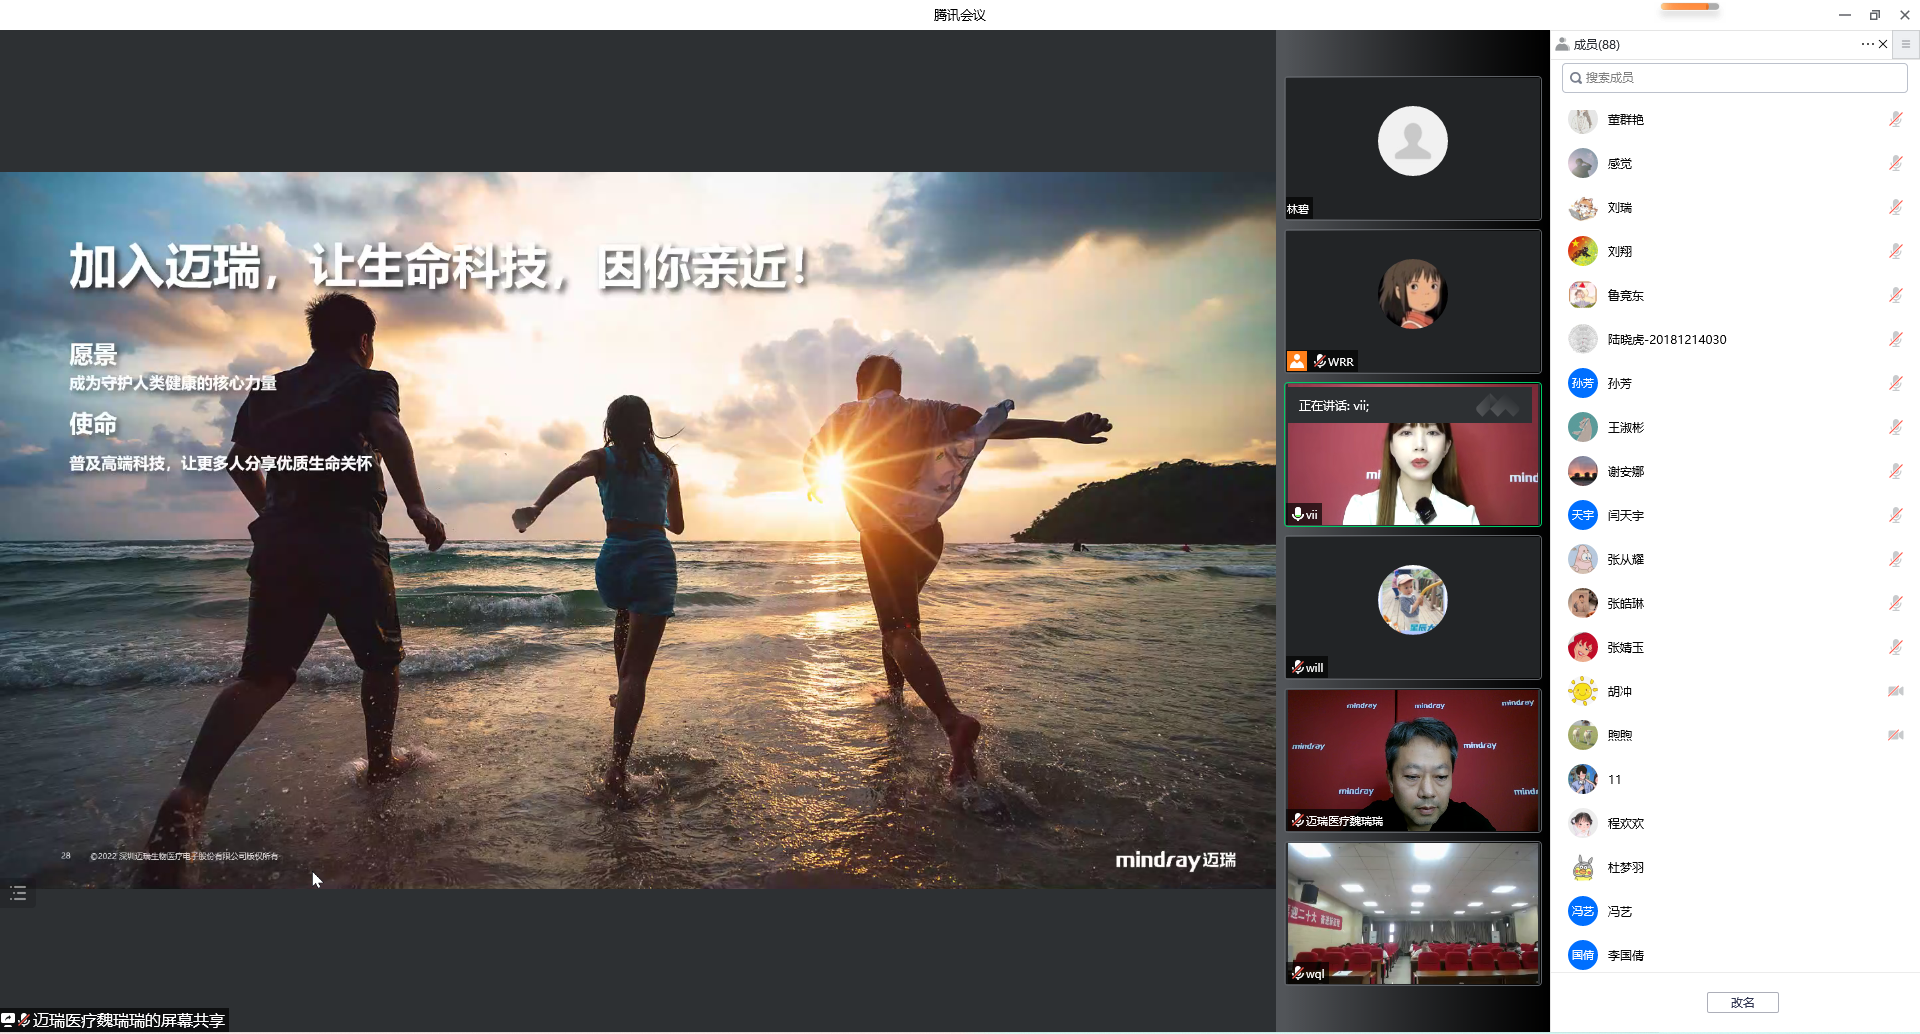Toggle muted microphone icon for 张靖玉

coord(1895,648)
